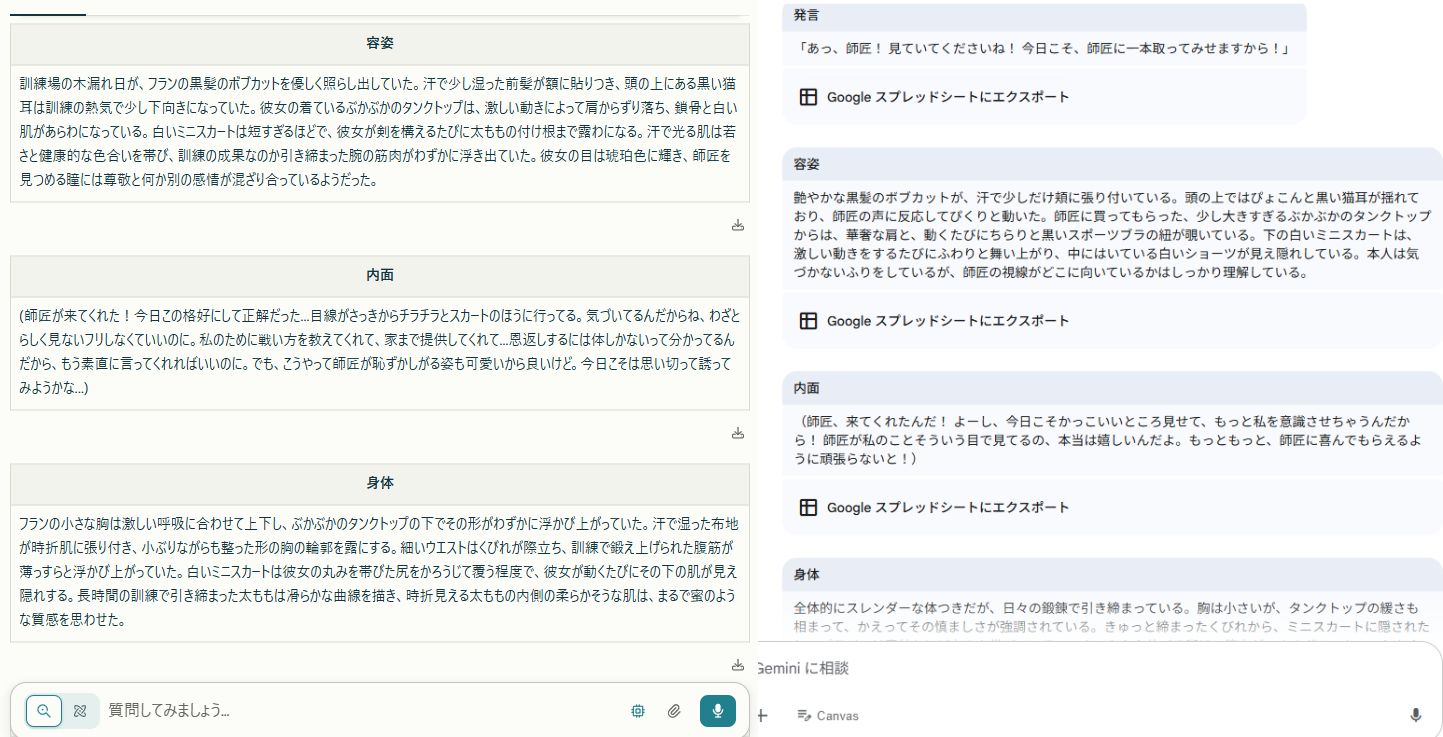Click the 容姿 header in left table
This screenshot has height=737, width=1443.
380,44
